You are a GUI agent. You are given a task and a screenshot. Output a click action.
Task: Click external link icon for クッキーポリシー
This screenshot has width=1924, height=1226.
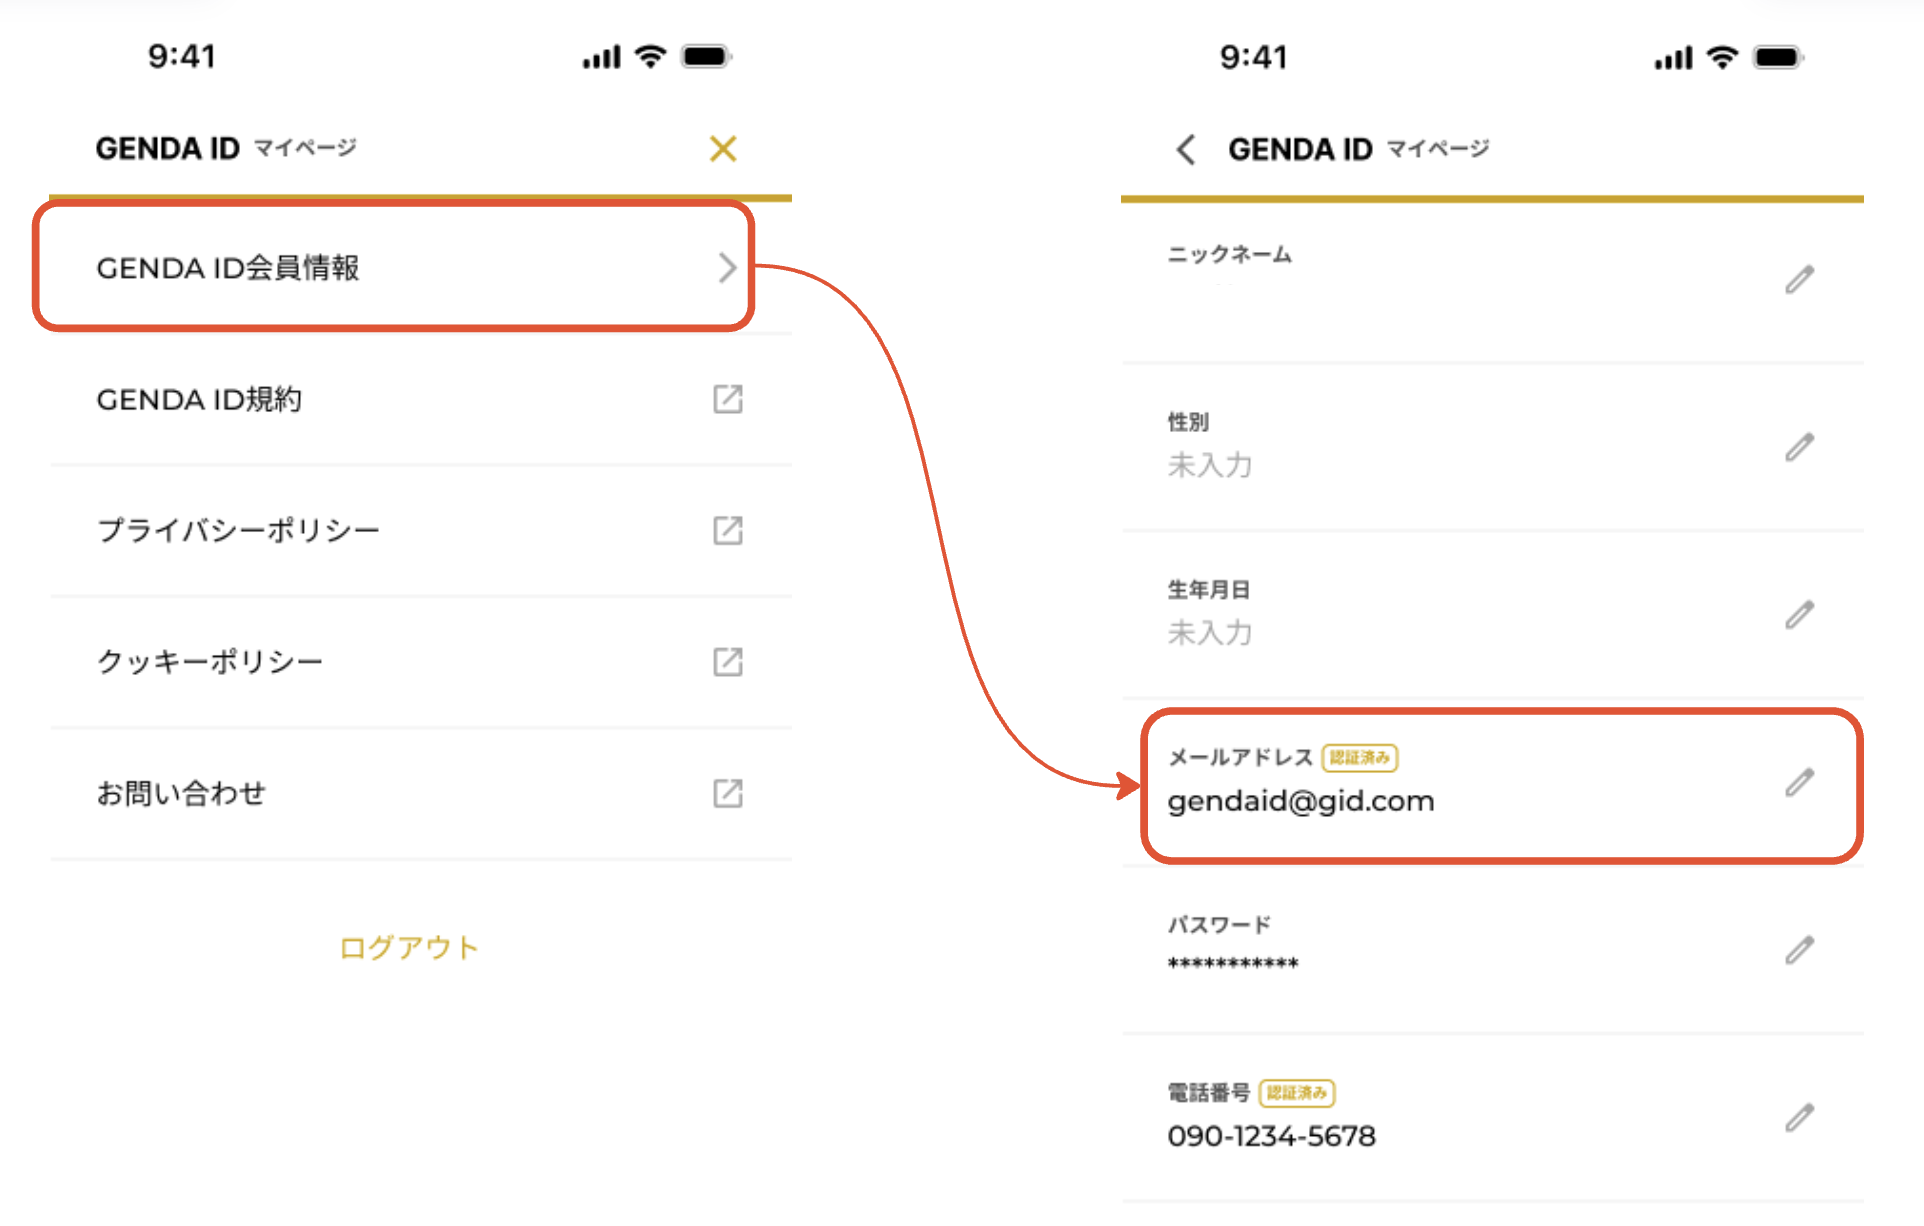pyautogui.click(x=727, y=662)
